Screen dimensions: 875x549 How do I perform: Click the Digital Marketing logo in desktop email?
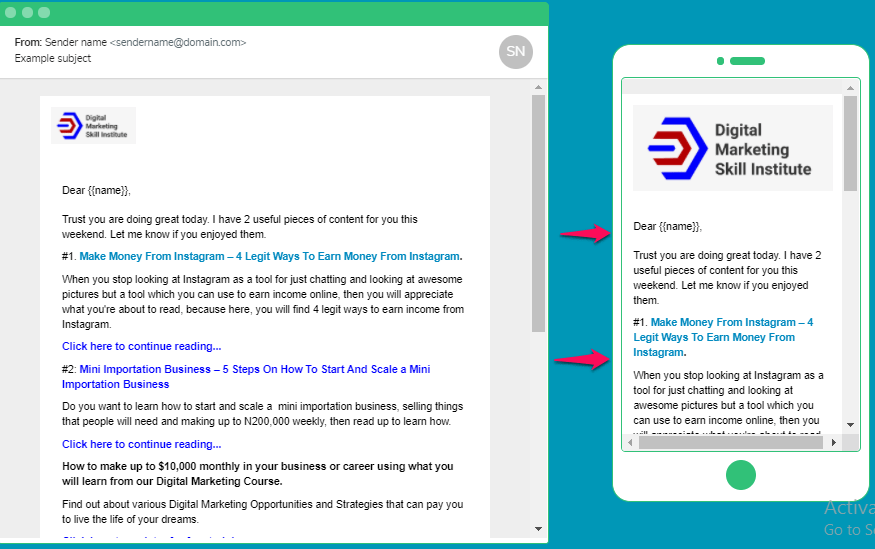tap(93, 126)
